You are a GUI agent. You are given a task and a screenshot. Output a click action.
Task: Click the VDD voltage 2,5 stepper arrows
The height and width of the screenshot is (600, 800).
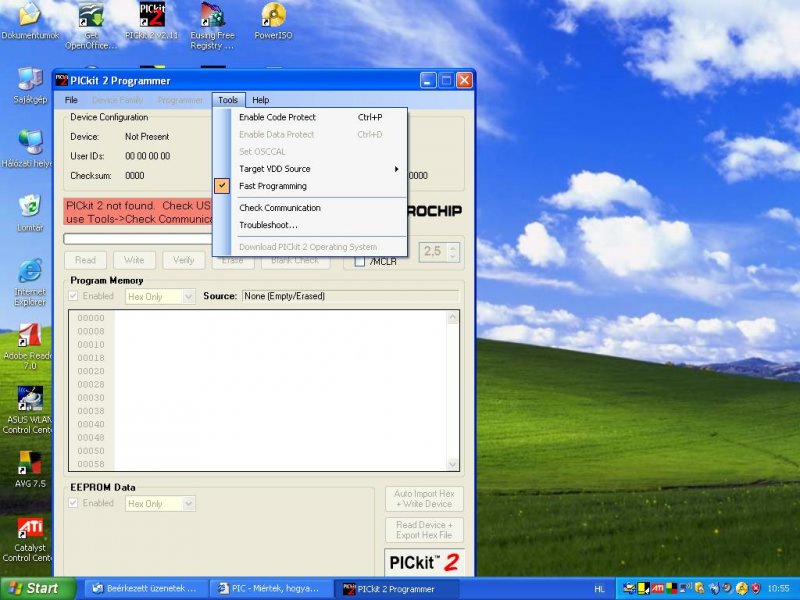453,252
